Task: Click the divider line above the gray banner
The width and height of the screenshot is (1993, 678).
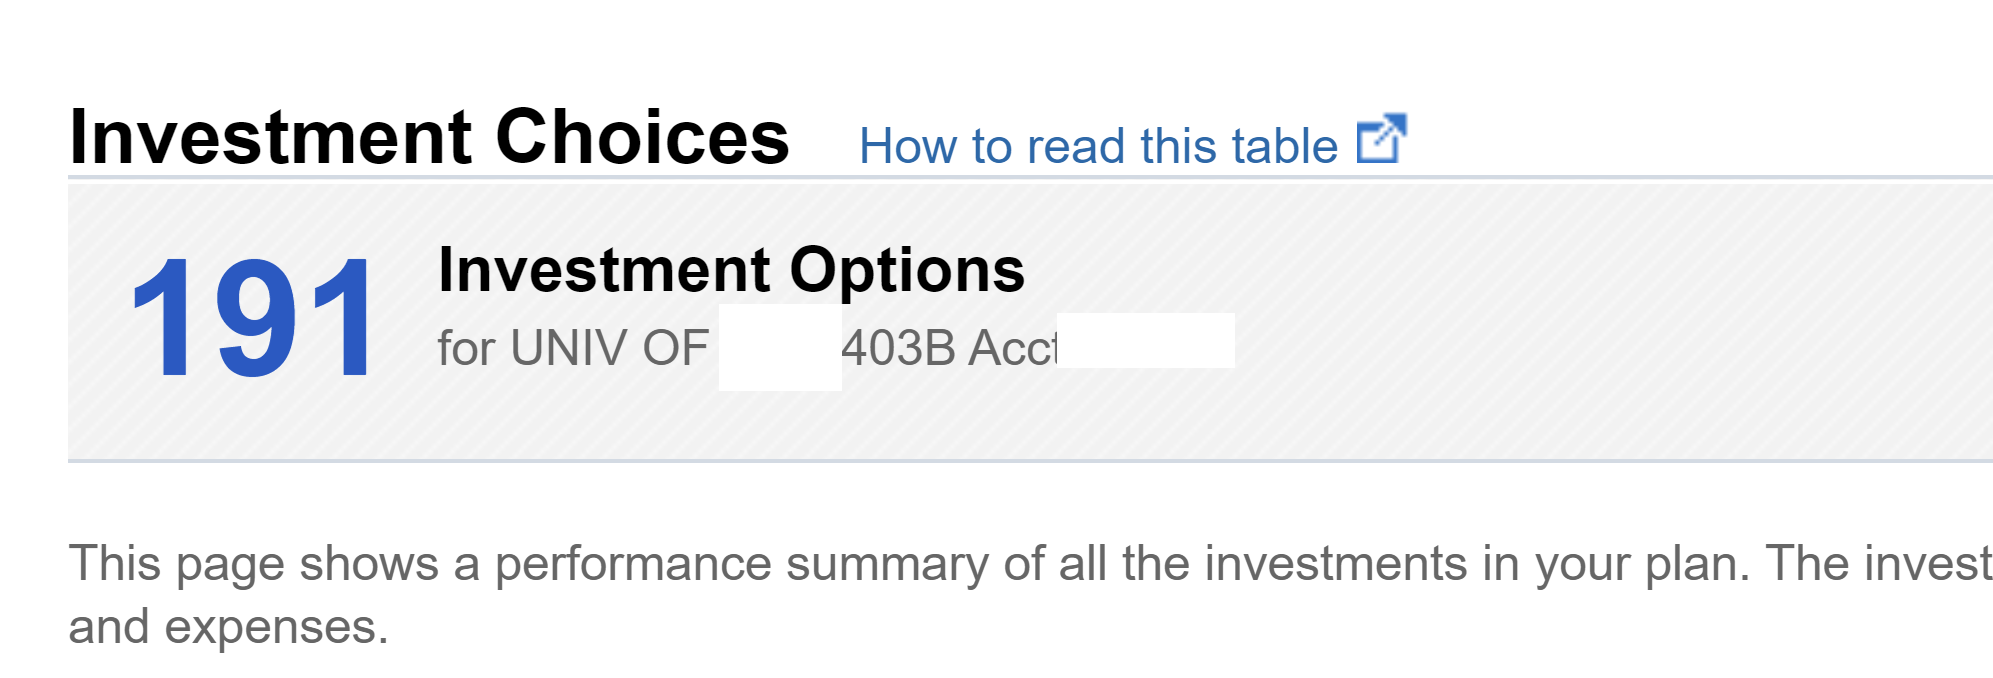Action: 1030,178
